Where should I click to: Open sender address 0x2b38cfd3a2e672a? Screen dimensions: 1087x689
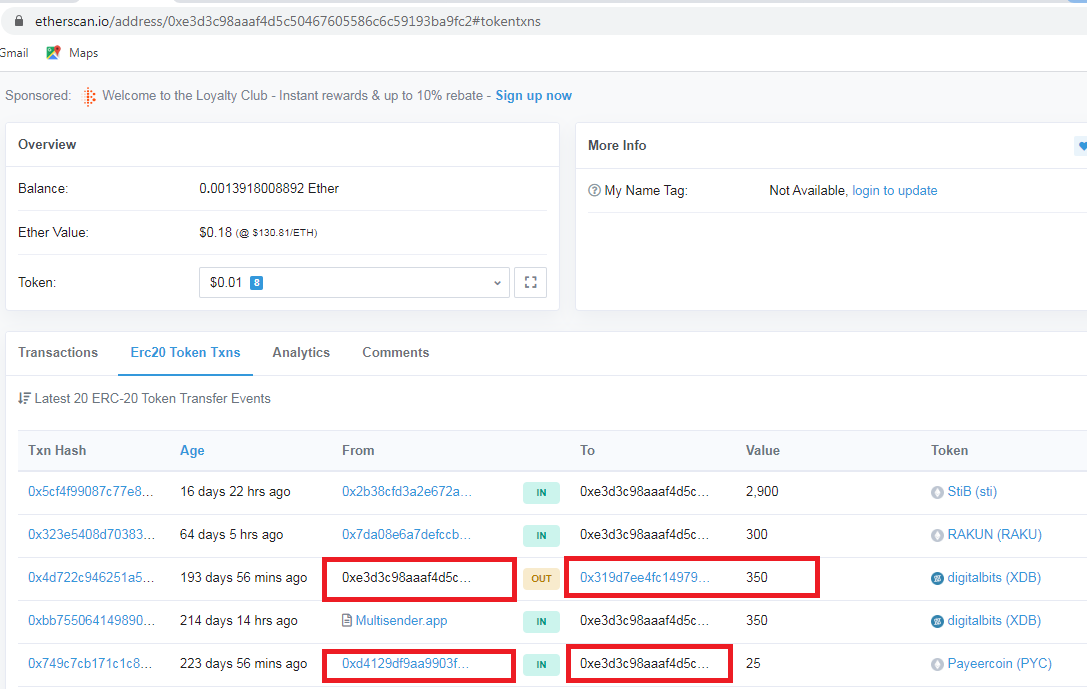pos(407,491)
